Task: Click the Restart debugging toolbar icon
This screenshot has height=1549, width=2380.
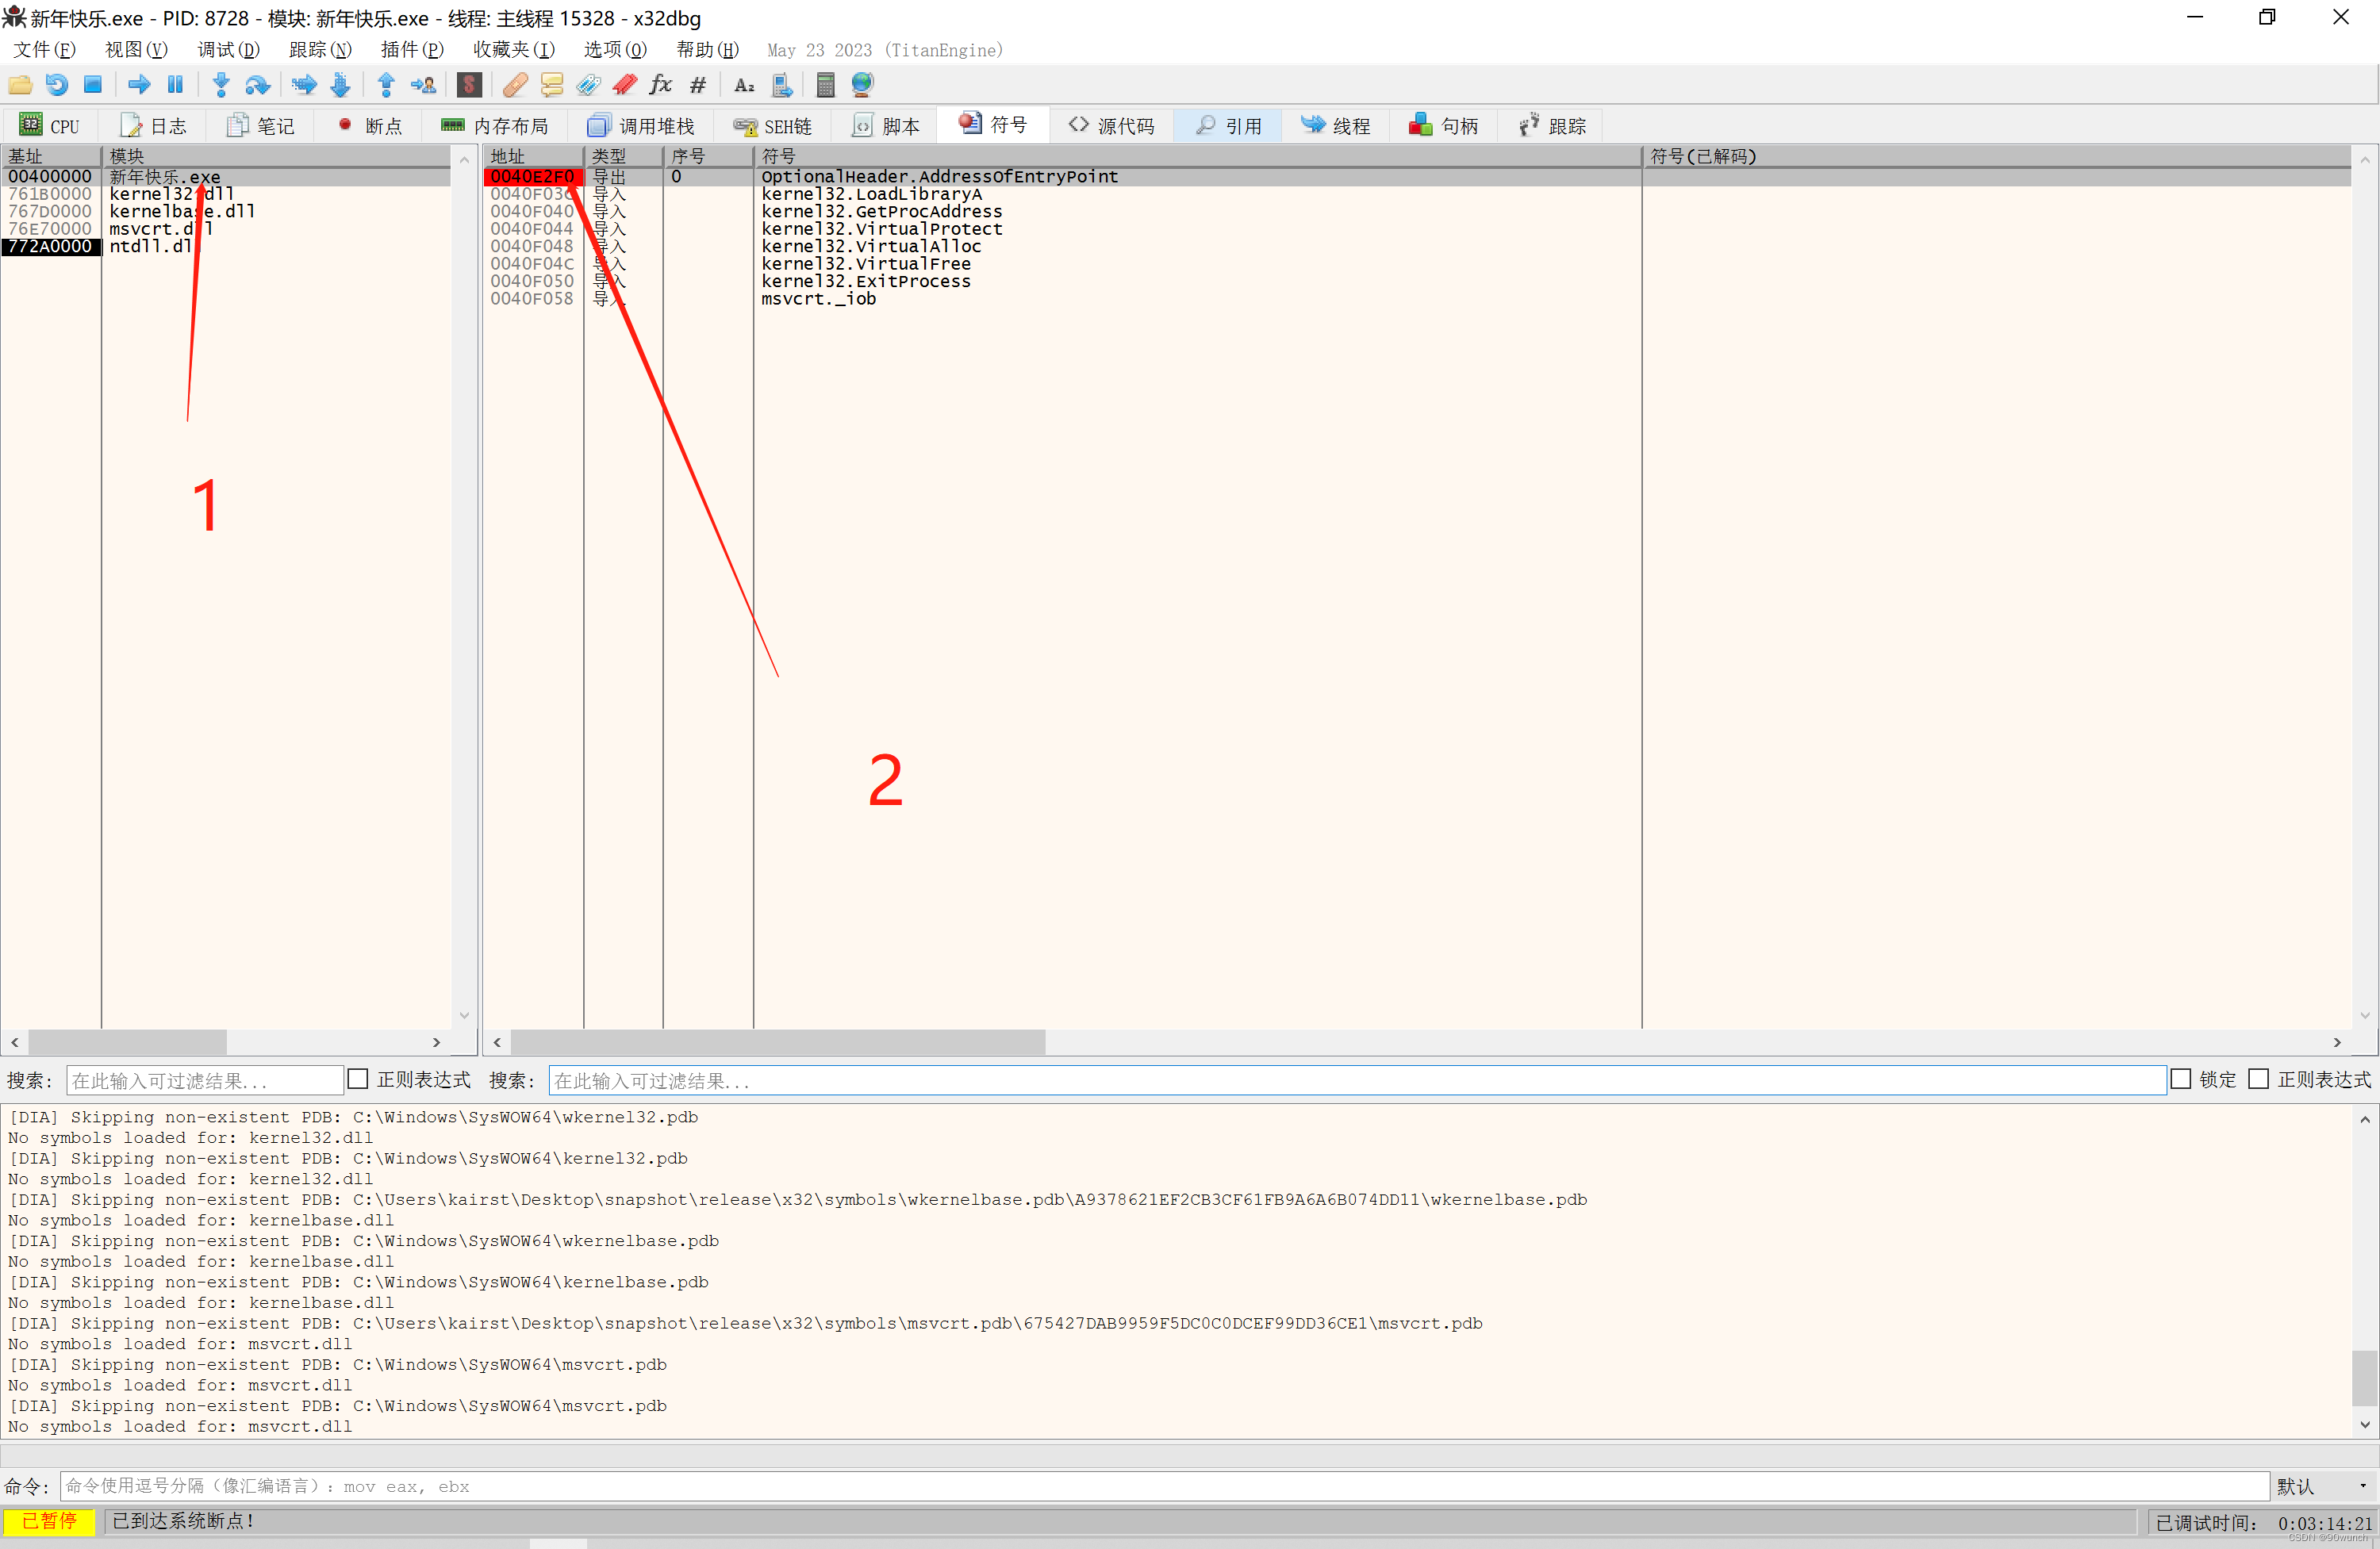Action: pyautogui.click(x=57, y=85)
